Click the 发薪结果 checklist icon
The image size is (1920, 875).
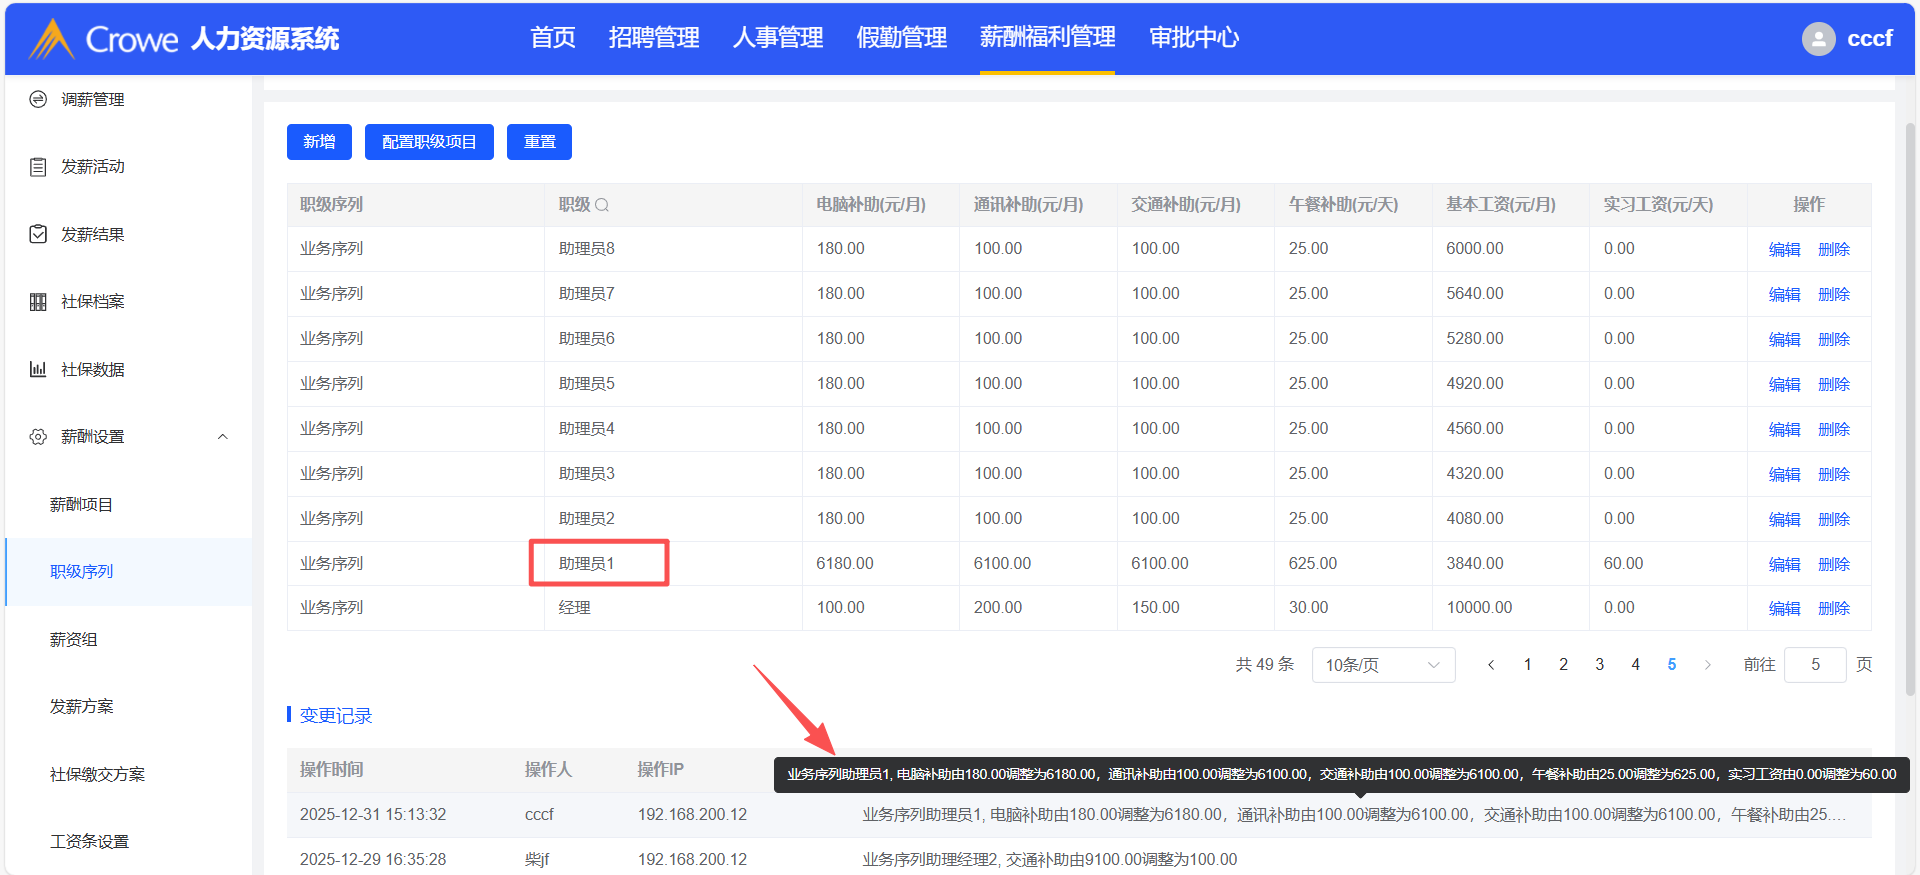pyautogui.click(x=38, y=234)
